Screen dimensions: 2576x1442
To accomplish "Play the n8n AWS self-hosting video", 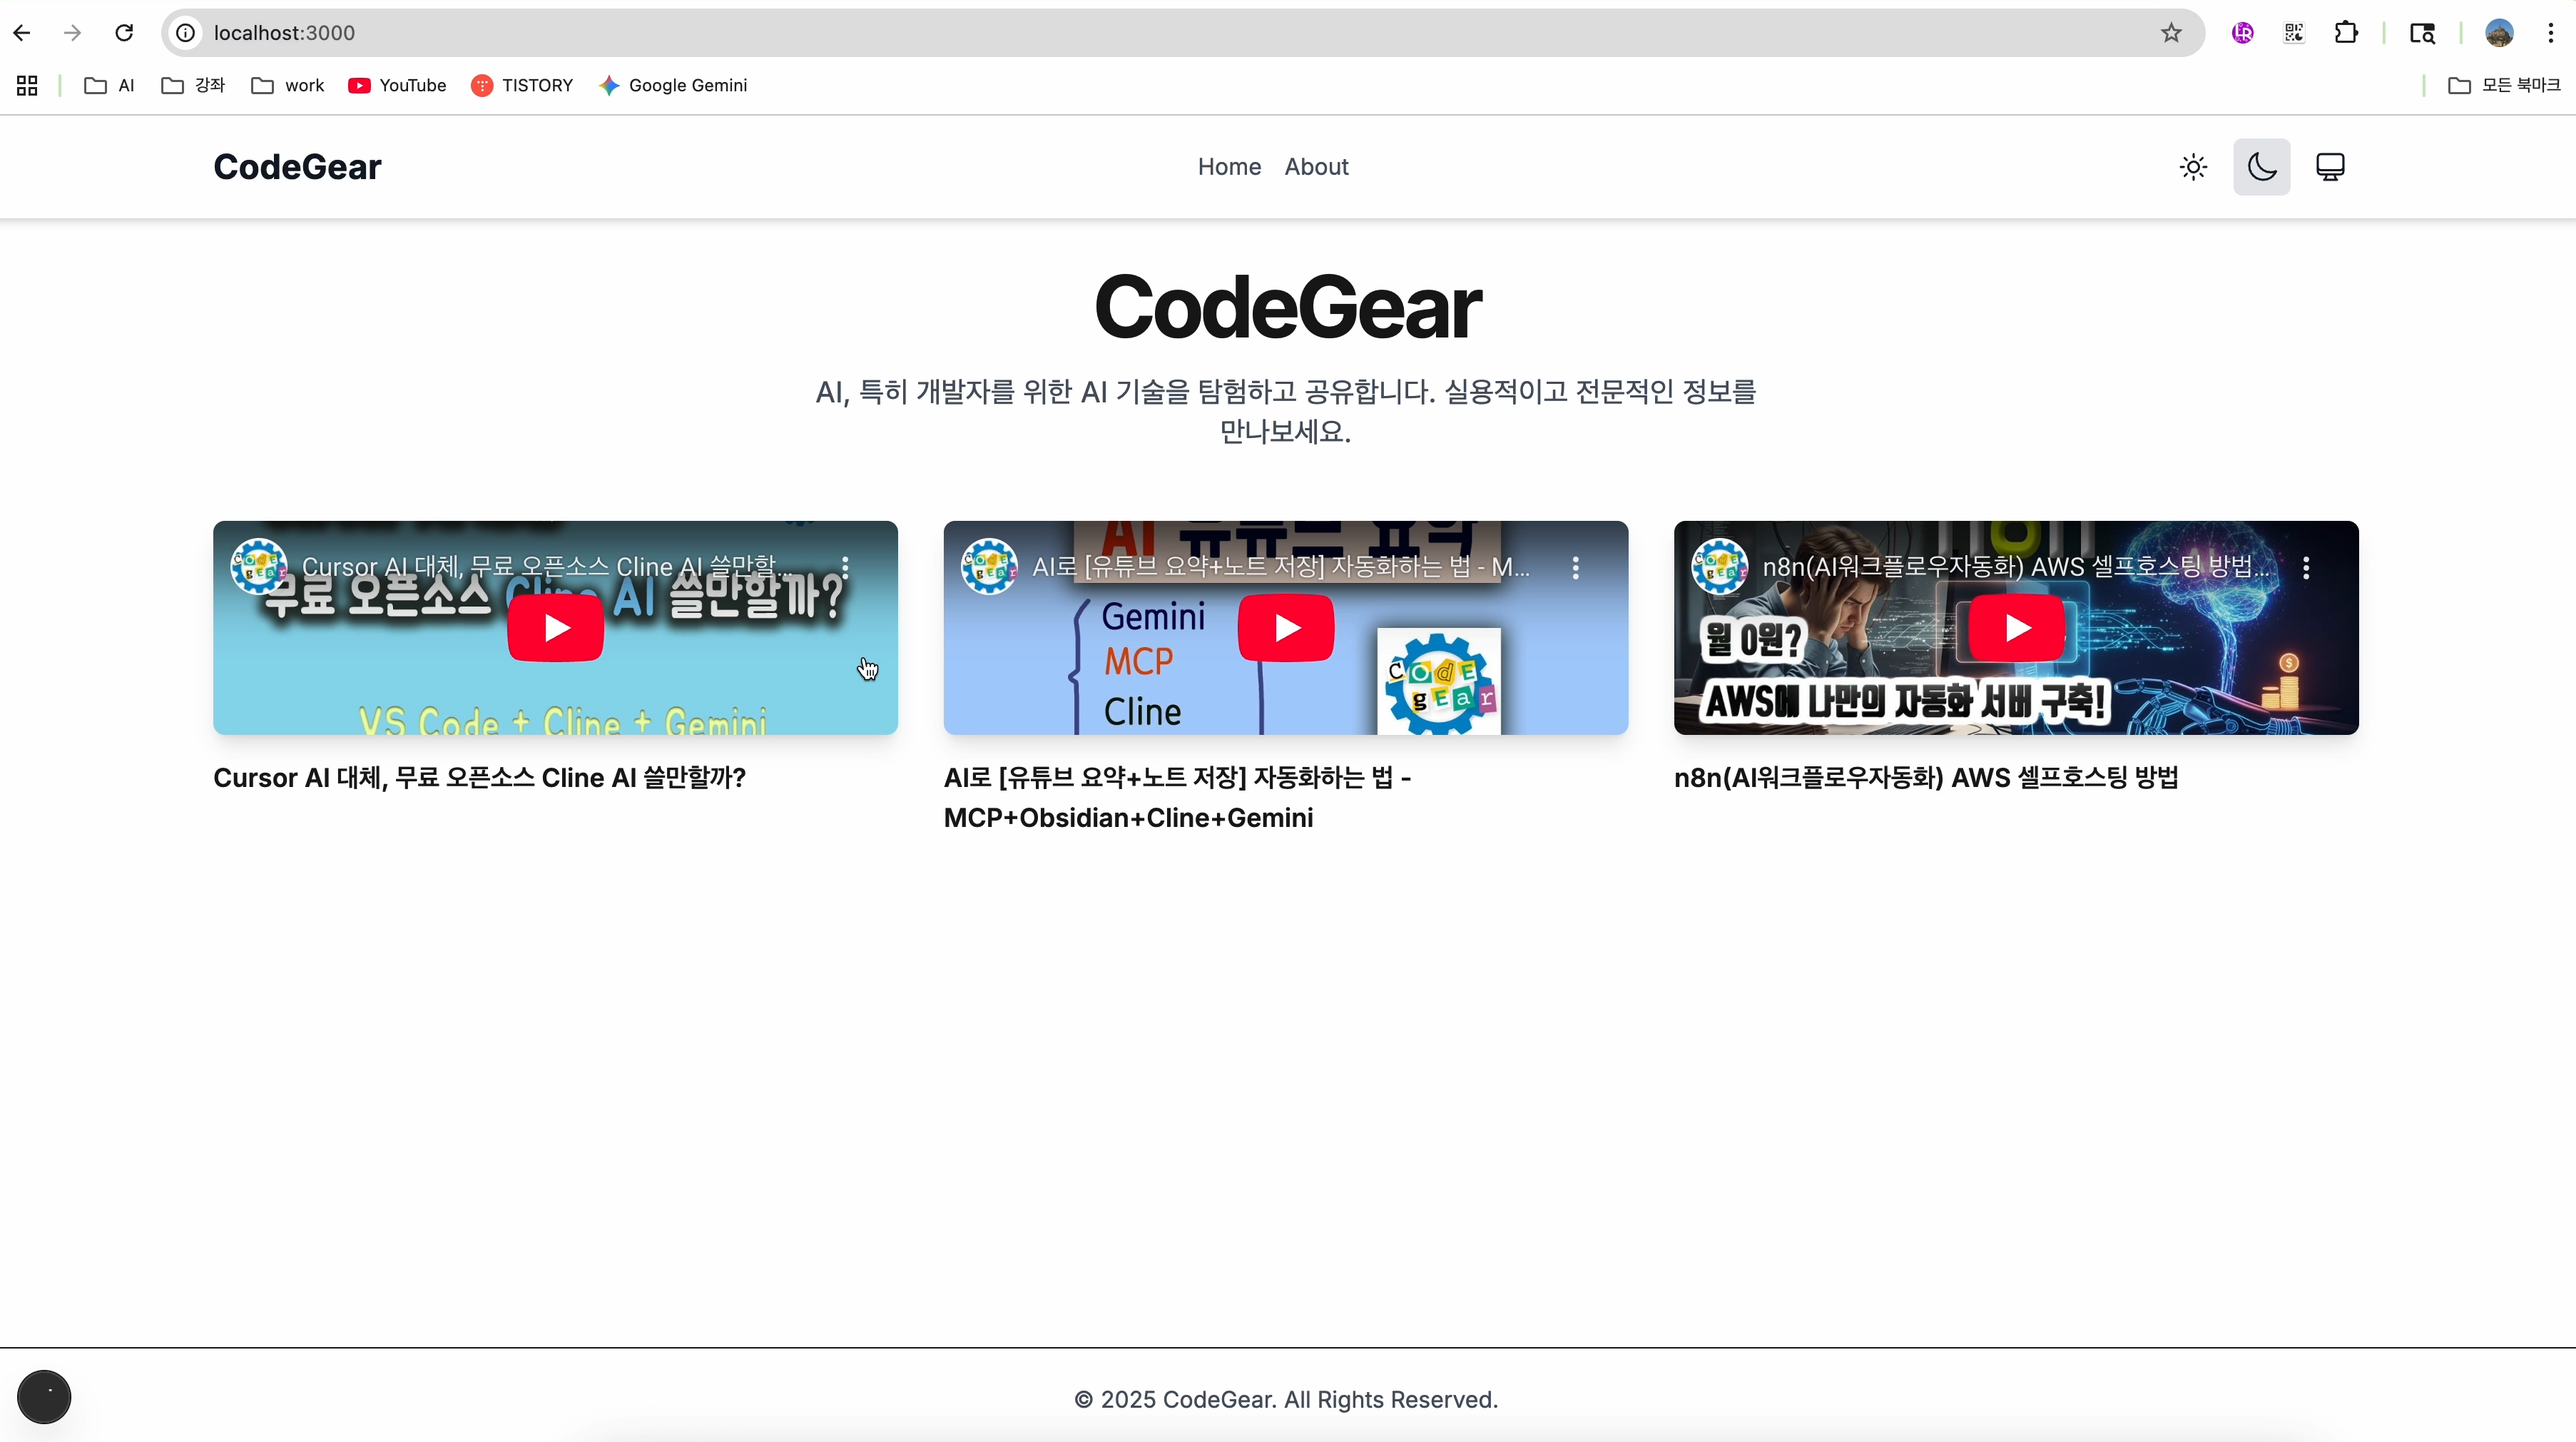I will [x=2016, y=628].
